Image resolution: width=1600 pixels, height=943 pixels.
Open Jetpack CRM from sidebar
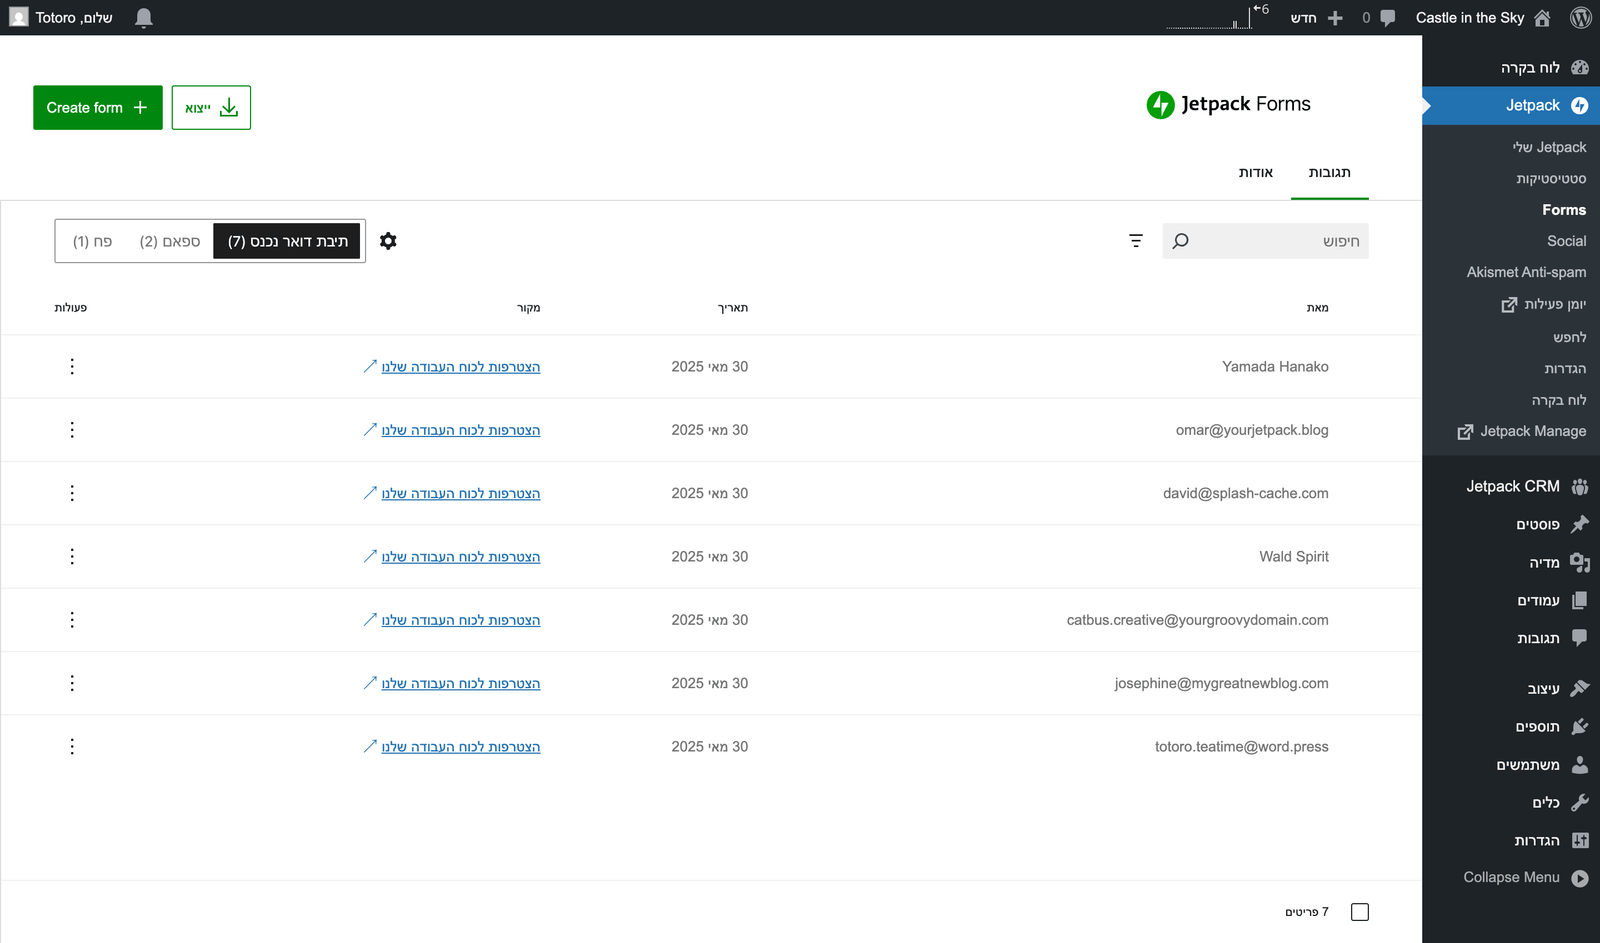tap(1512, 486)
